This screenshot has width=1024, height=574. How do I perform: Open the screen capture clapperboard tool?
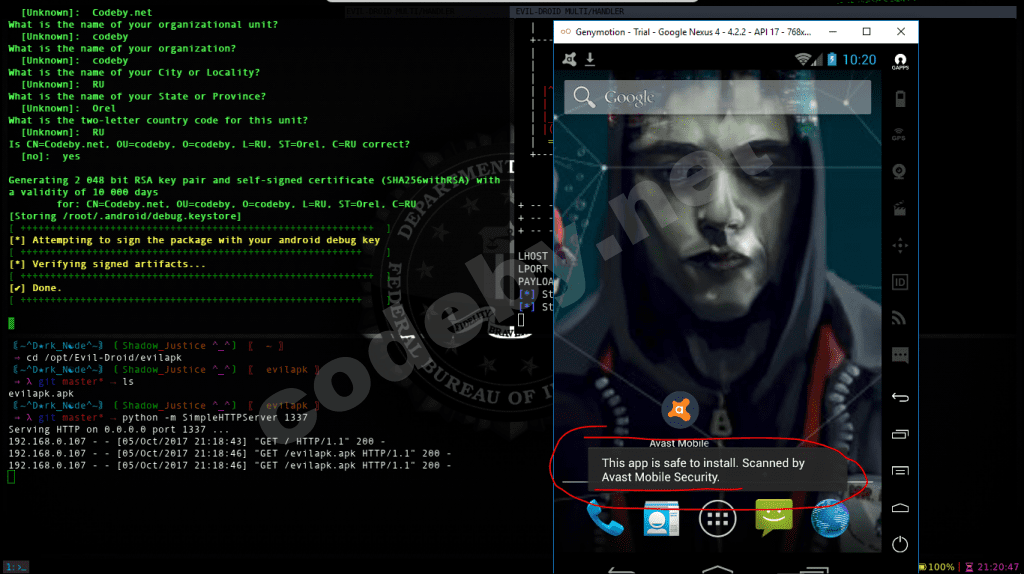pyautogui.click(x=899, y=209)
